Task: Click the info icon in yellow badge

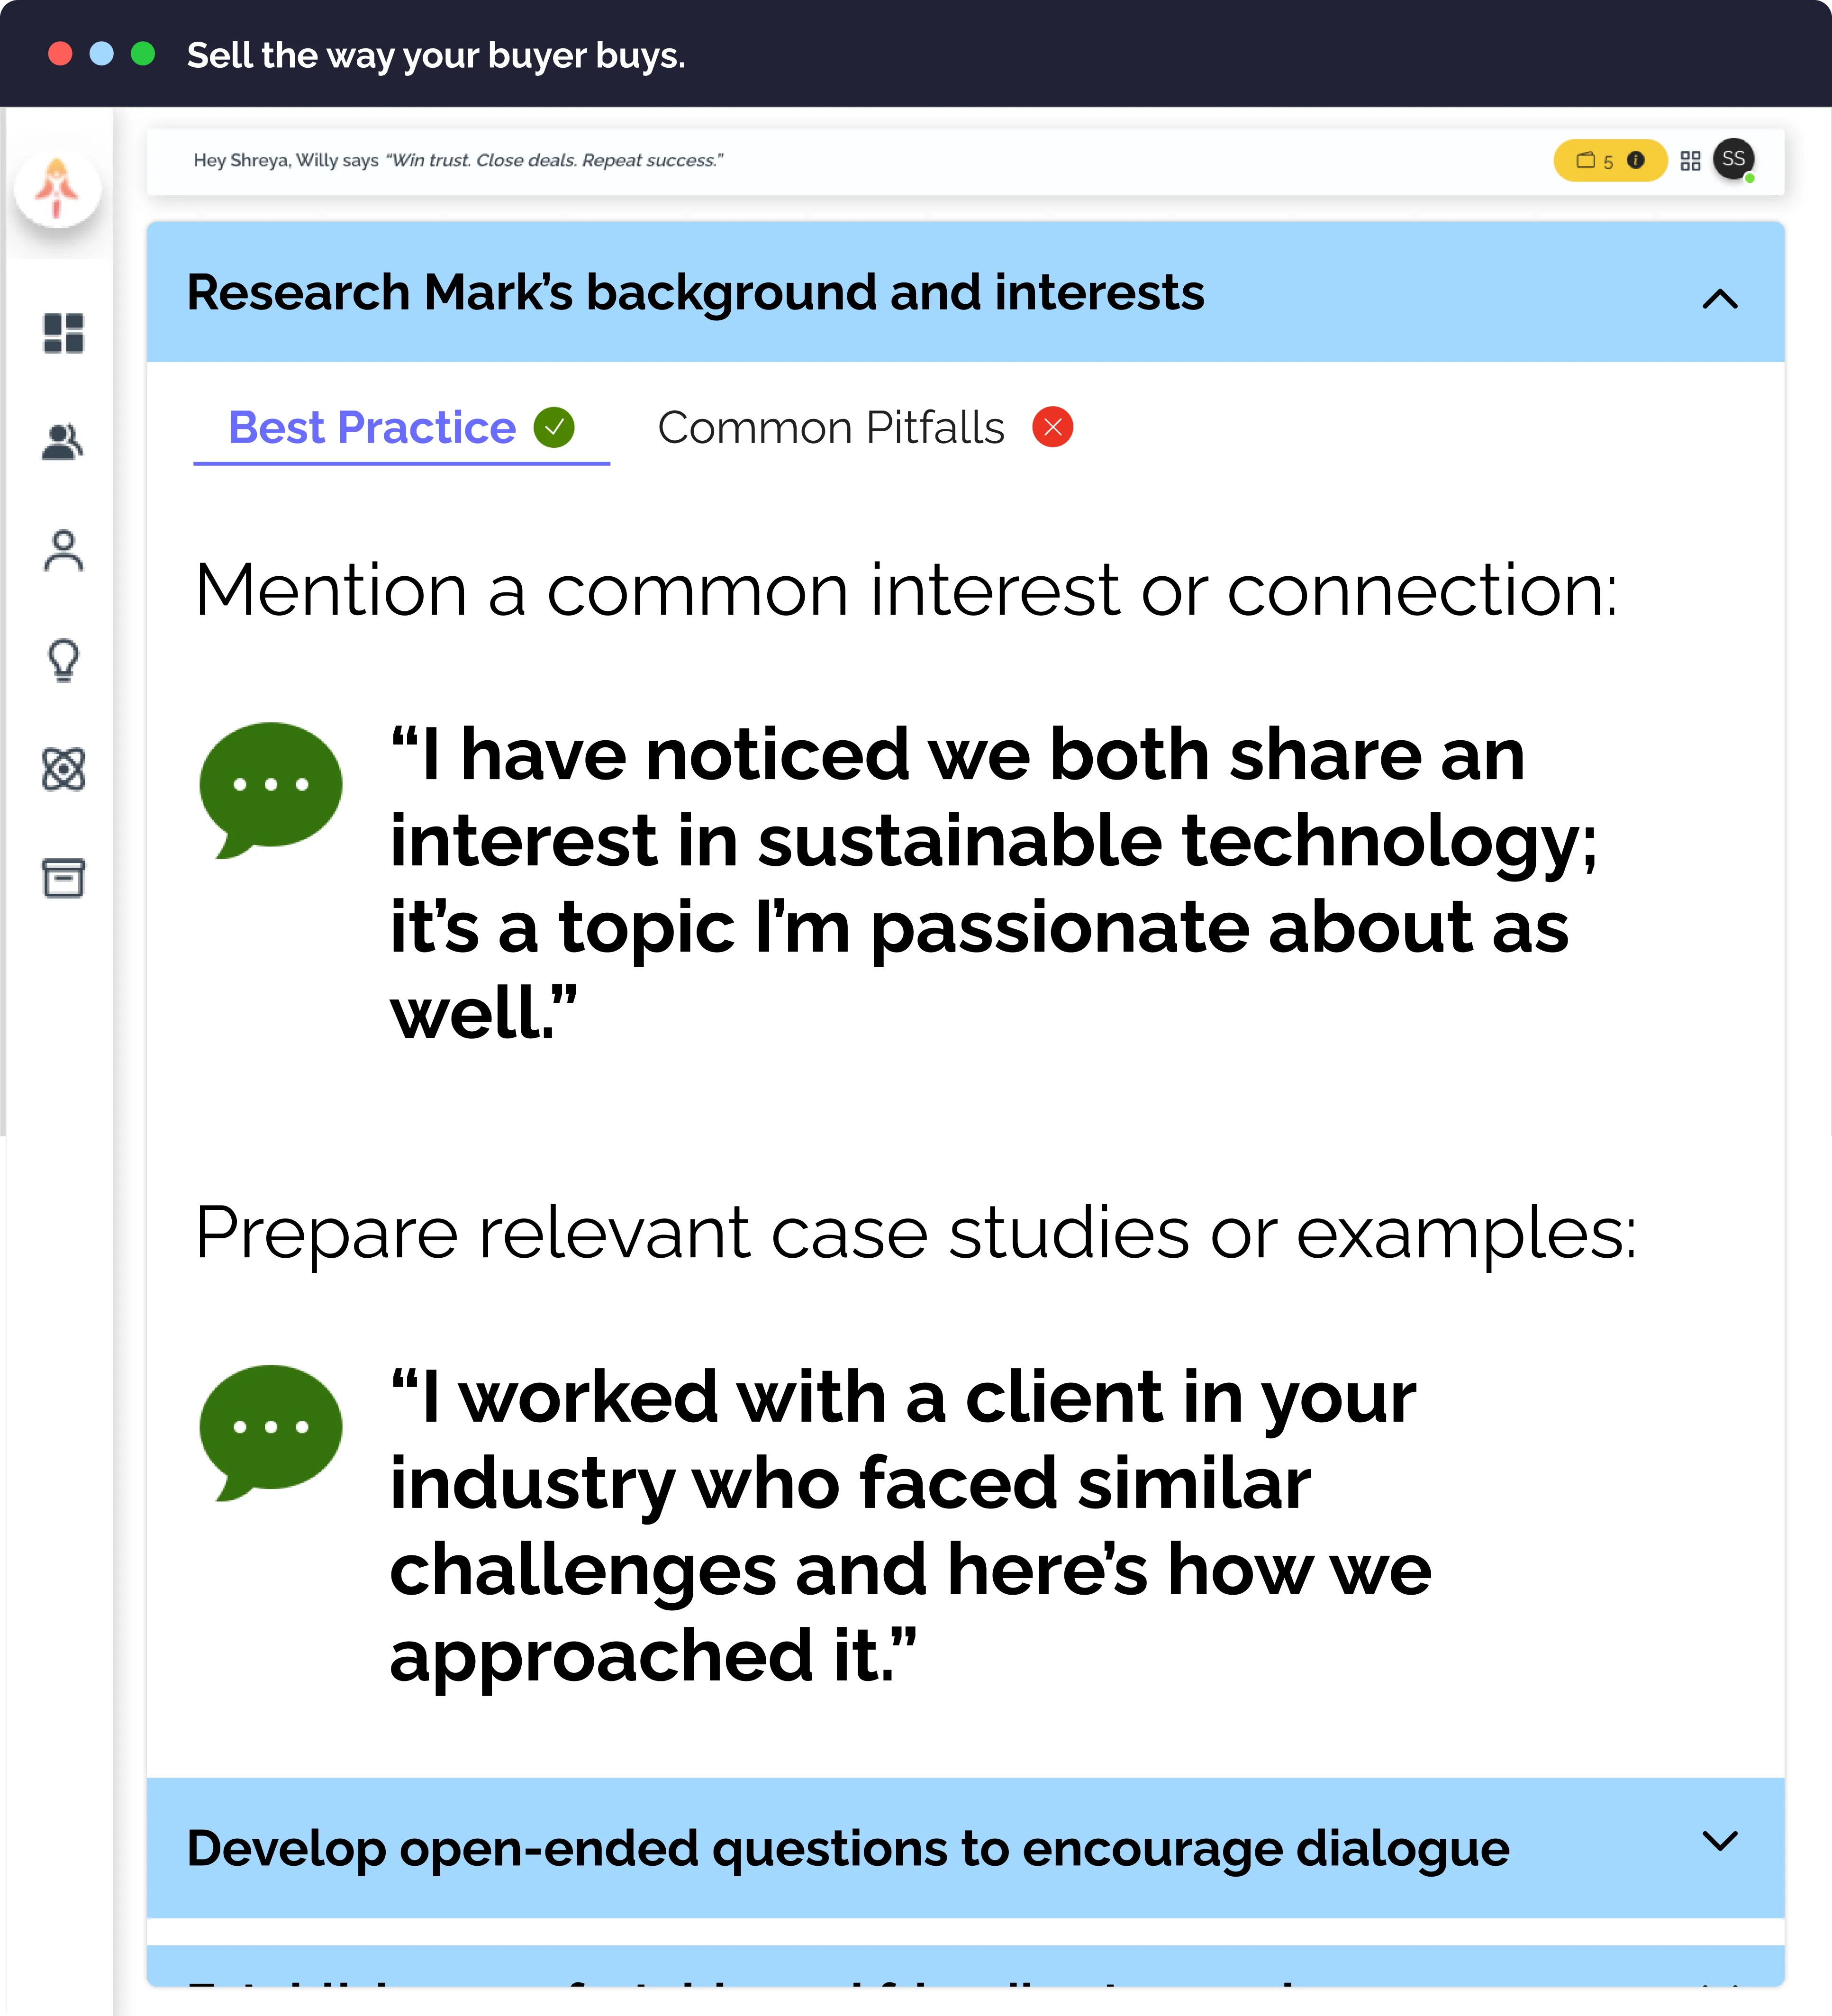Action: [1636, 160]
